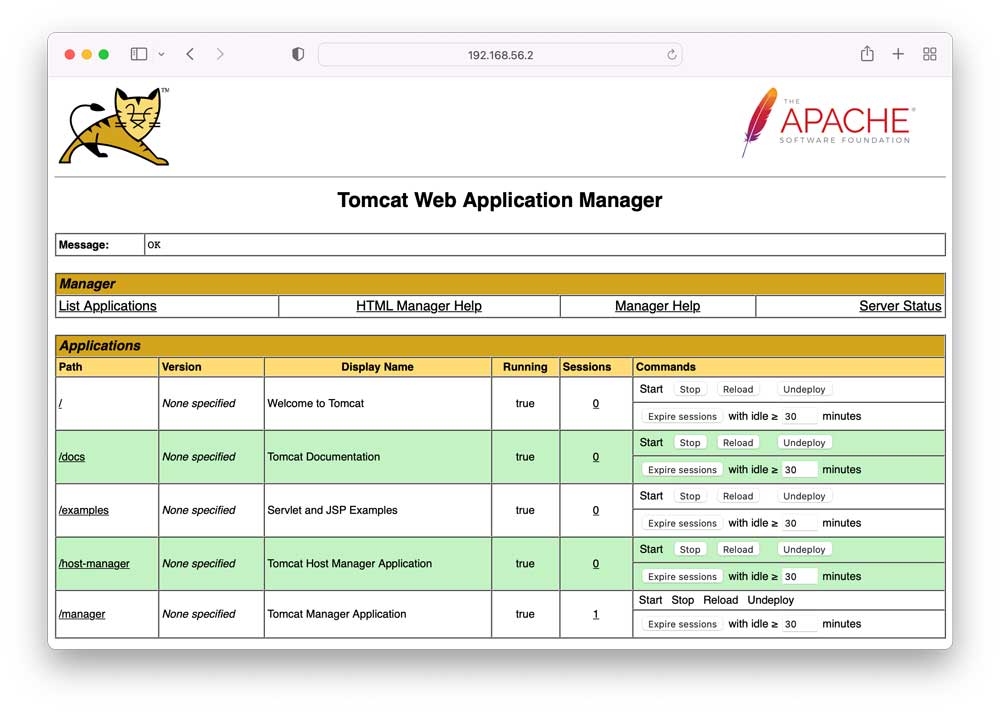Open the sessions count for Tomcat Host Manager
Viewport: 1000px width, 712px height.
pos(596,563)
